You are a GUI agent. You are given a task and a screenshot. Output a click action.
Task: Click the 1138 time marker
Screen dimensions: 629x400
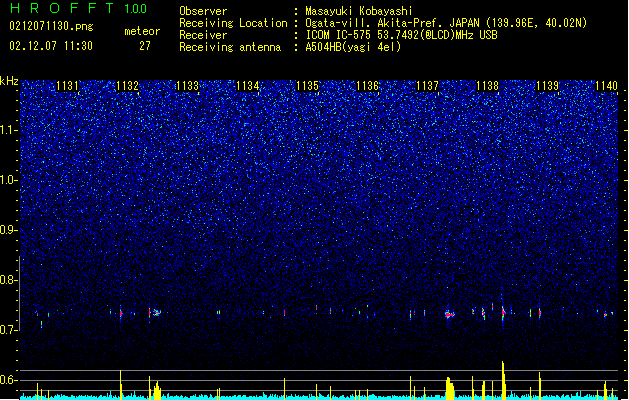487,85
